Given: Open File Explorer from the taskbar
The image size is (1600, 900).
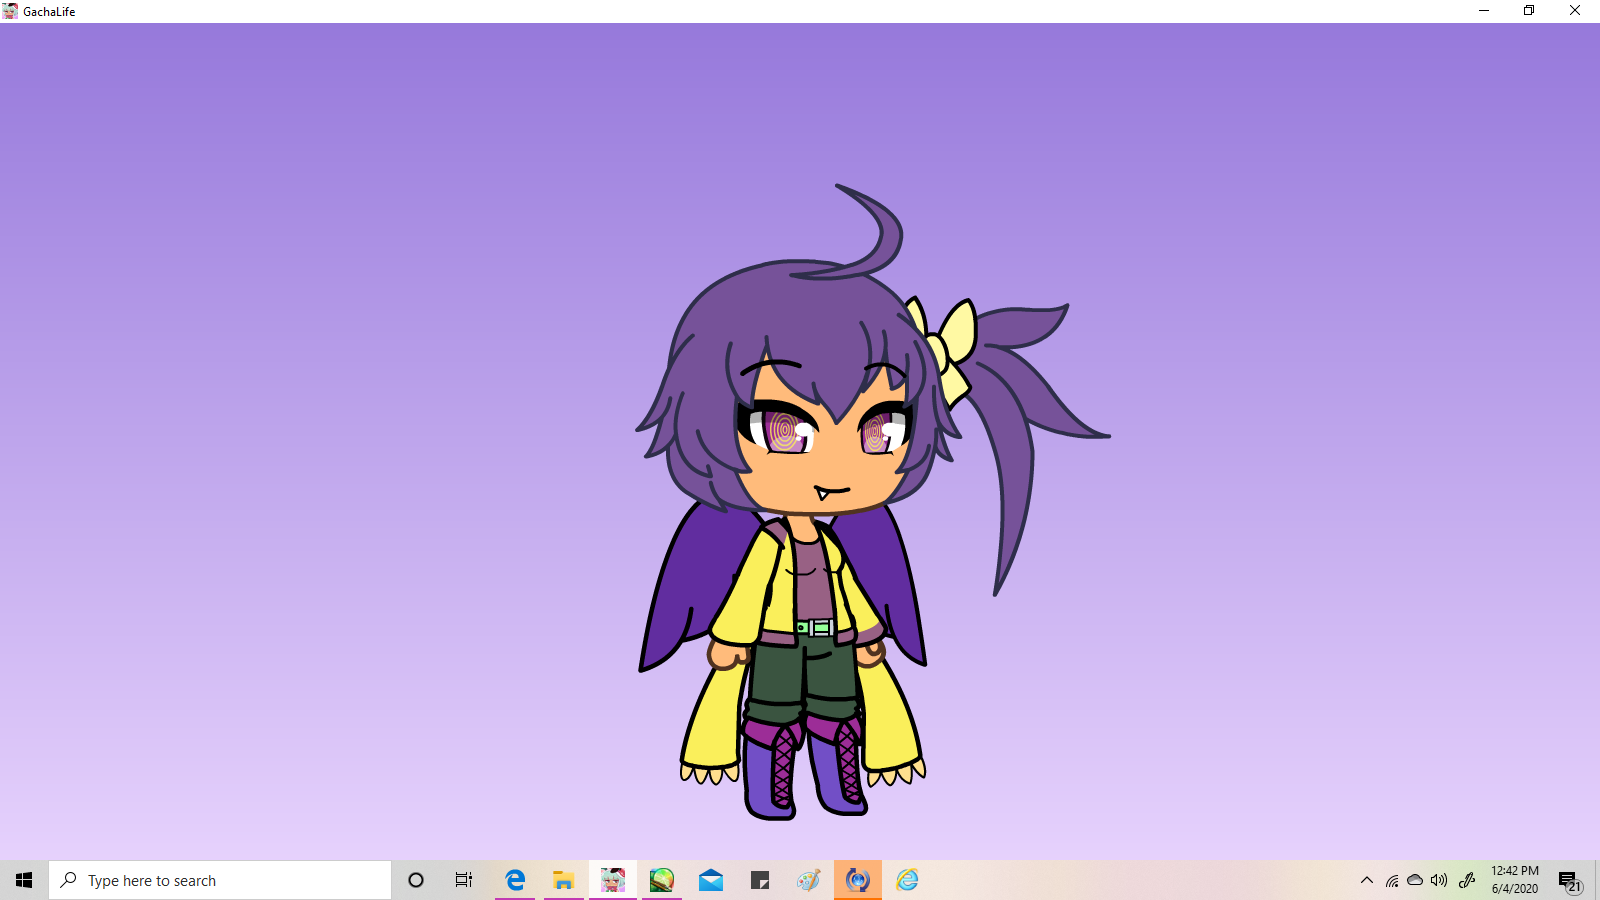Looking at the screenshot, I should coord(564,880).
